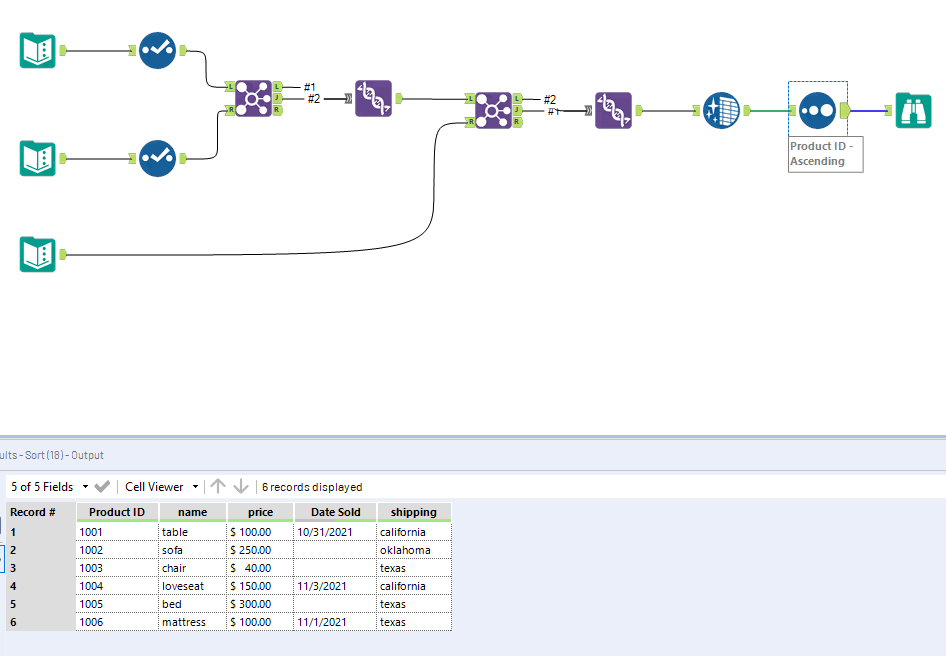Select the top Input Data tool
Viewport: 946px width, 656px height.
37,50
